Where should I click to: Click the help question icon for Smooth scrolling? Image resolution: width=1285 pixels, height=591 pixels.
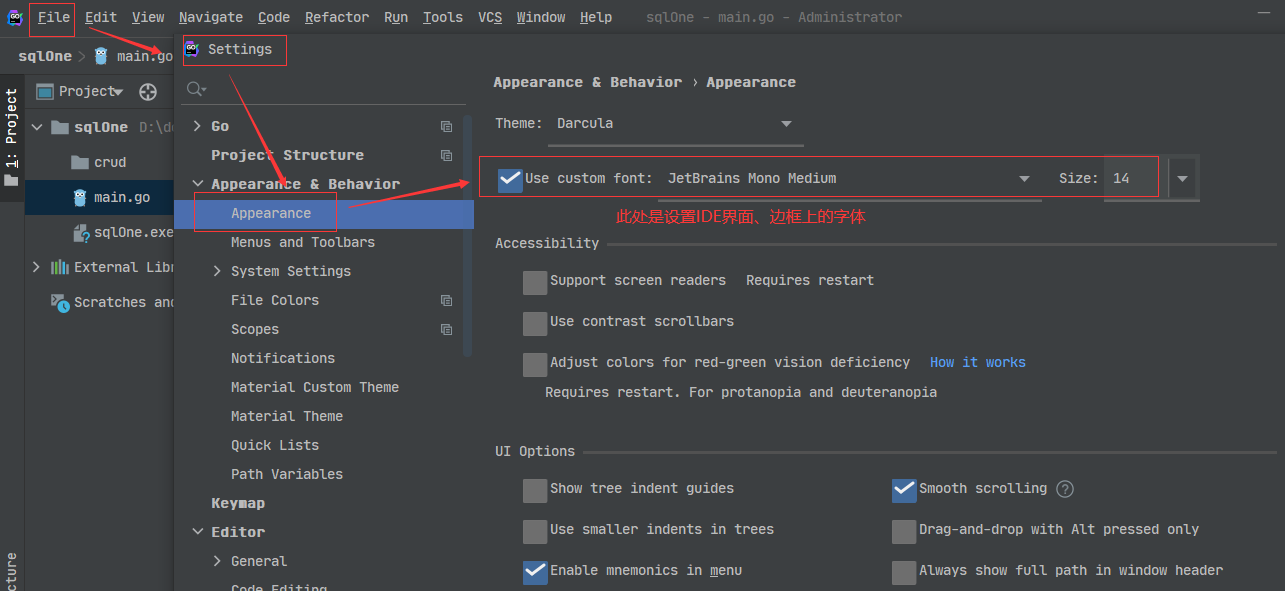pyautogui.click(x=1065, y=489)
